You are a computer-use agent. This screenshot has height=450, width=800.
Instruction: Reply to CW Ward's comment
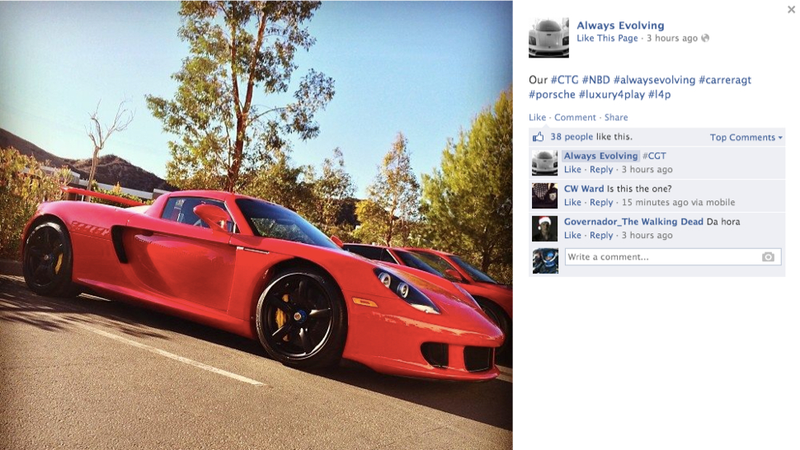601,203
